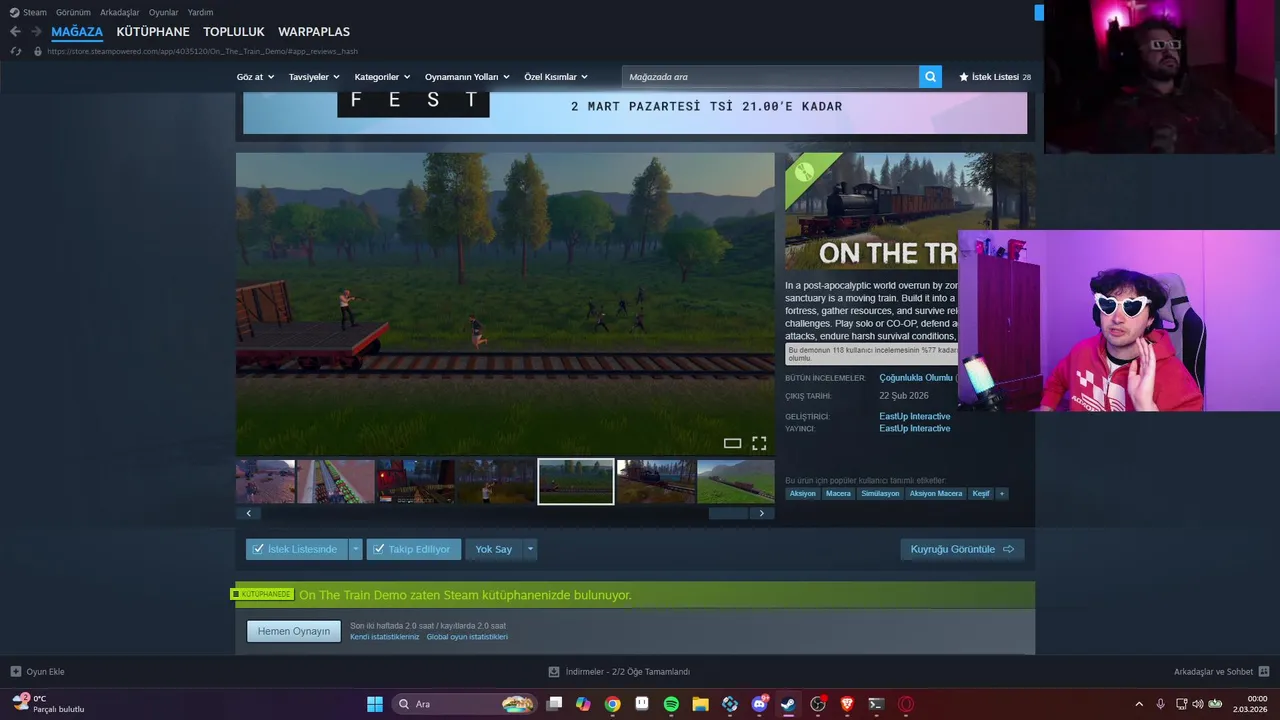
Task: Click the Yok Say button
Action: pyautogui.click(x=494, y=549)
